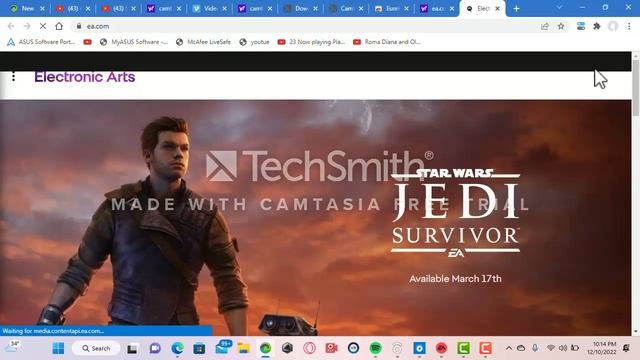The height and width of the screenshot is (360, 640).
Task: Open File Explorer from taskbar
Action: pos(244,348)
